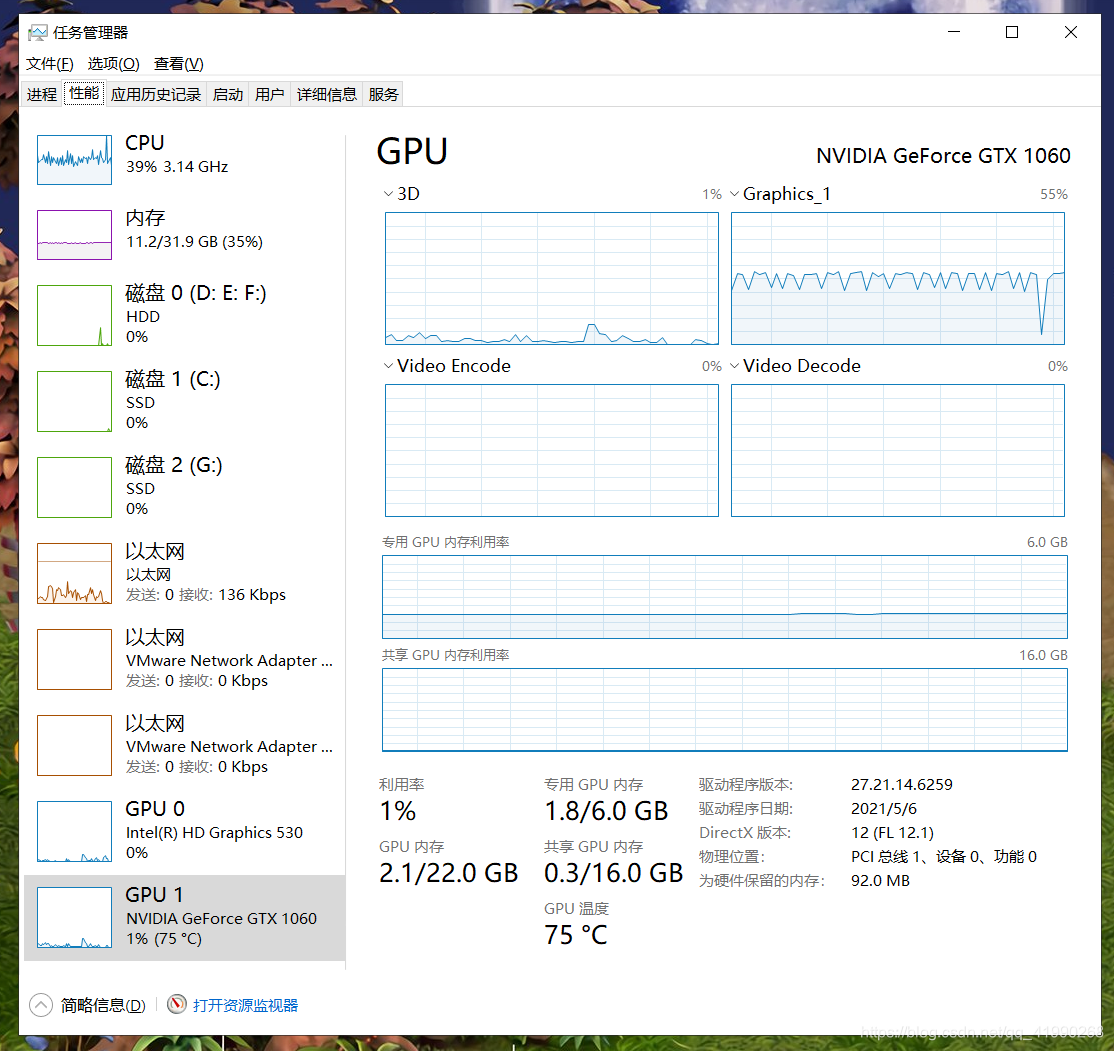Select the 136 Kbps 以太网 graph thumbnail
Image resolution: width=1114 pixels, height=1051 pixels.
[75, 573]
